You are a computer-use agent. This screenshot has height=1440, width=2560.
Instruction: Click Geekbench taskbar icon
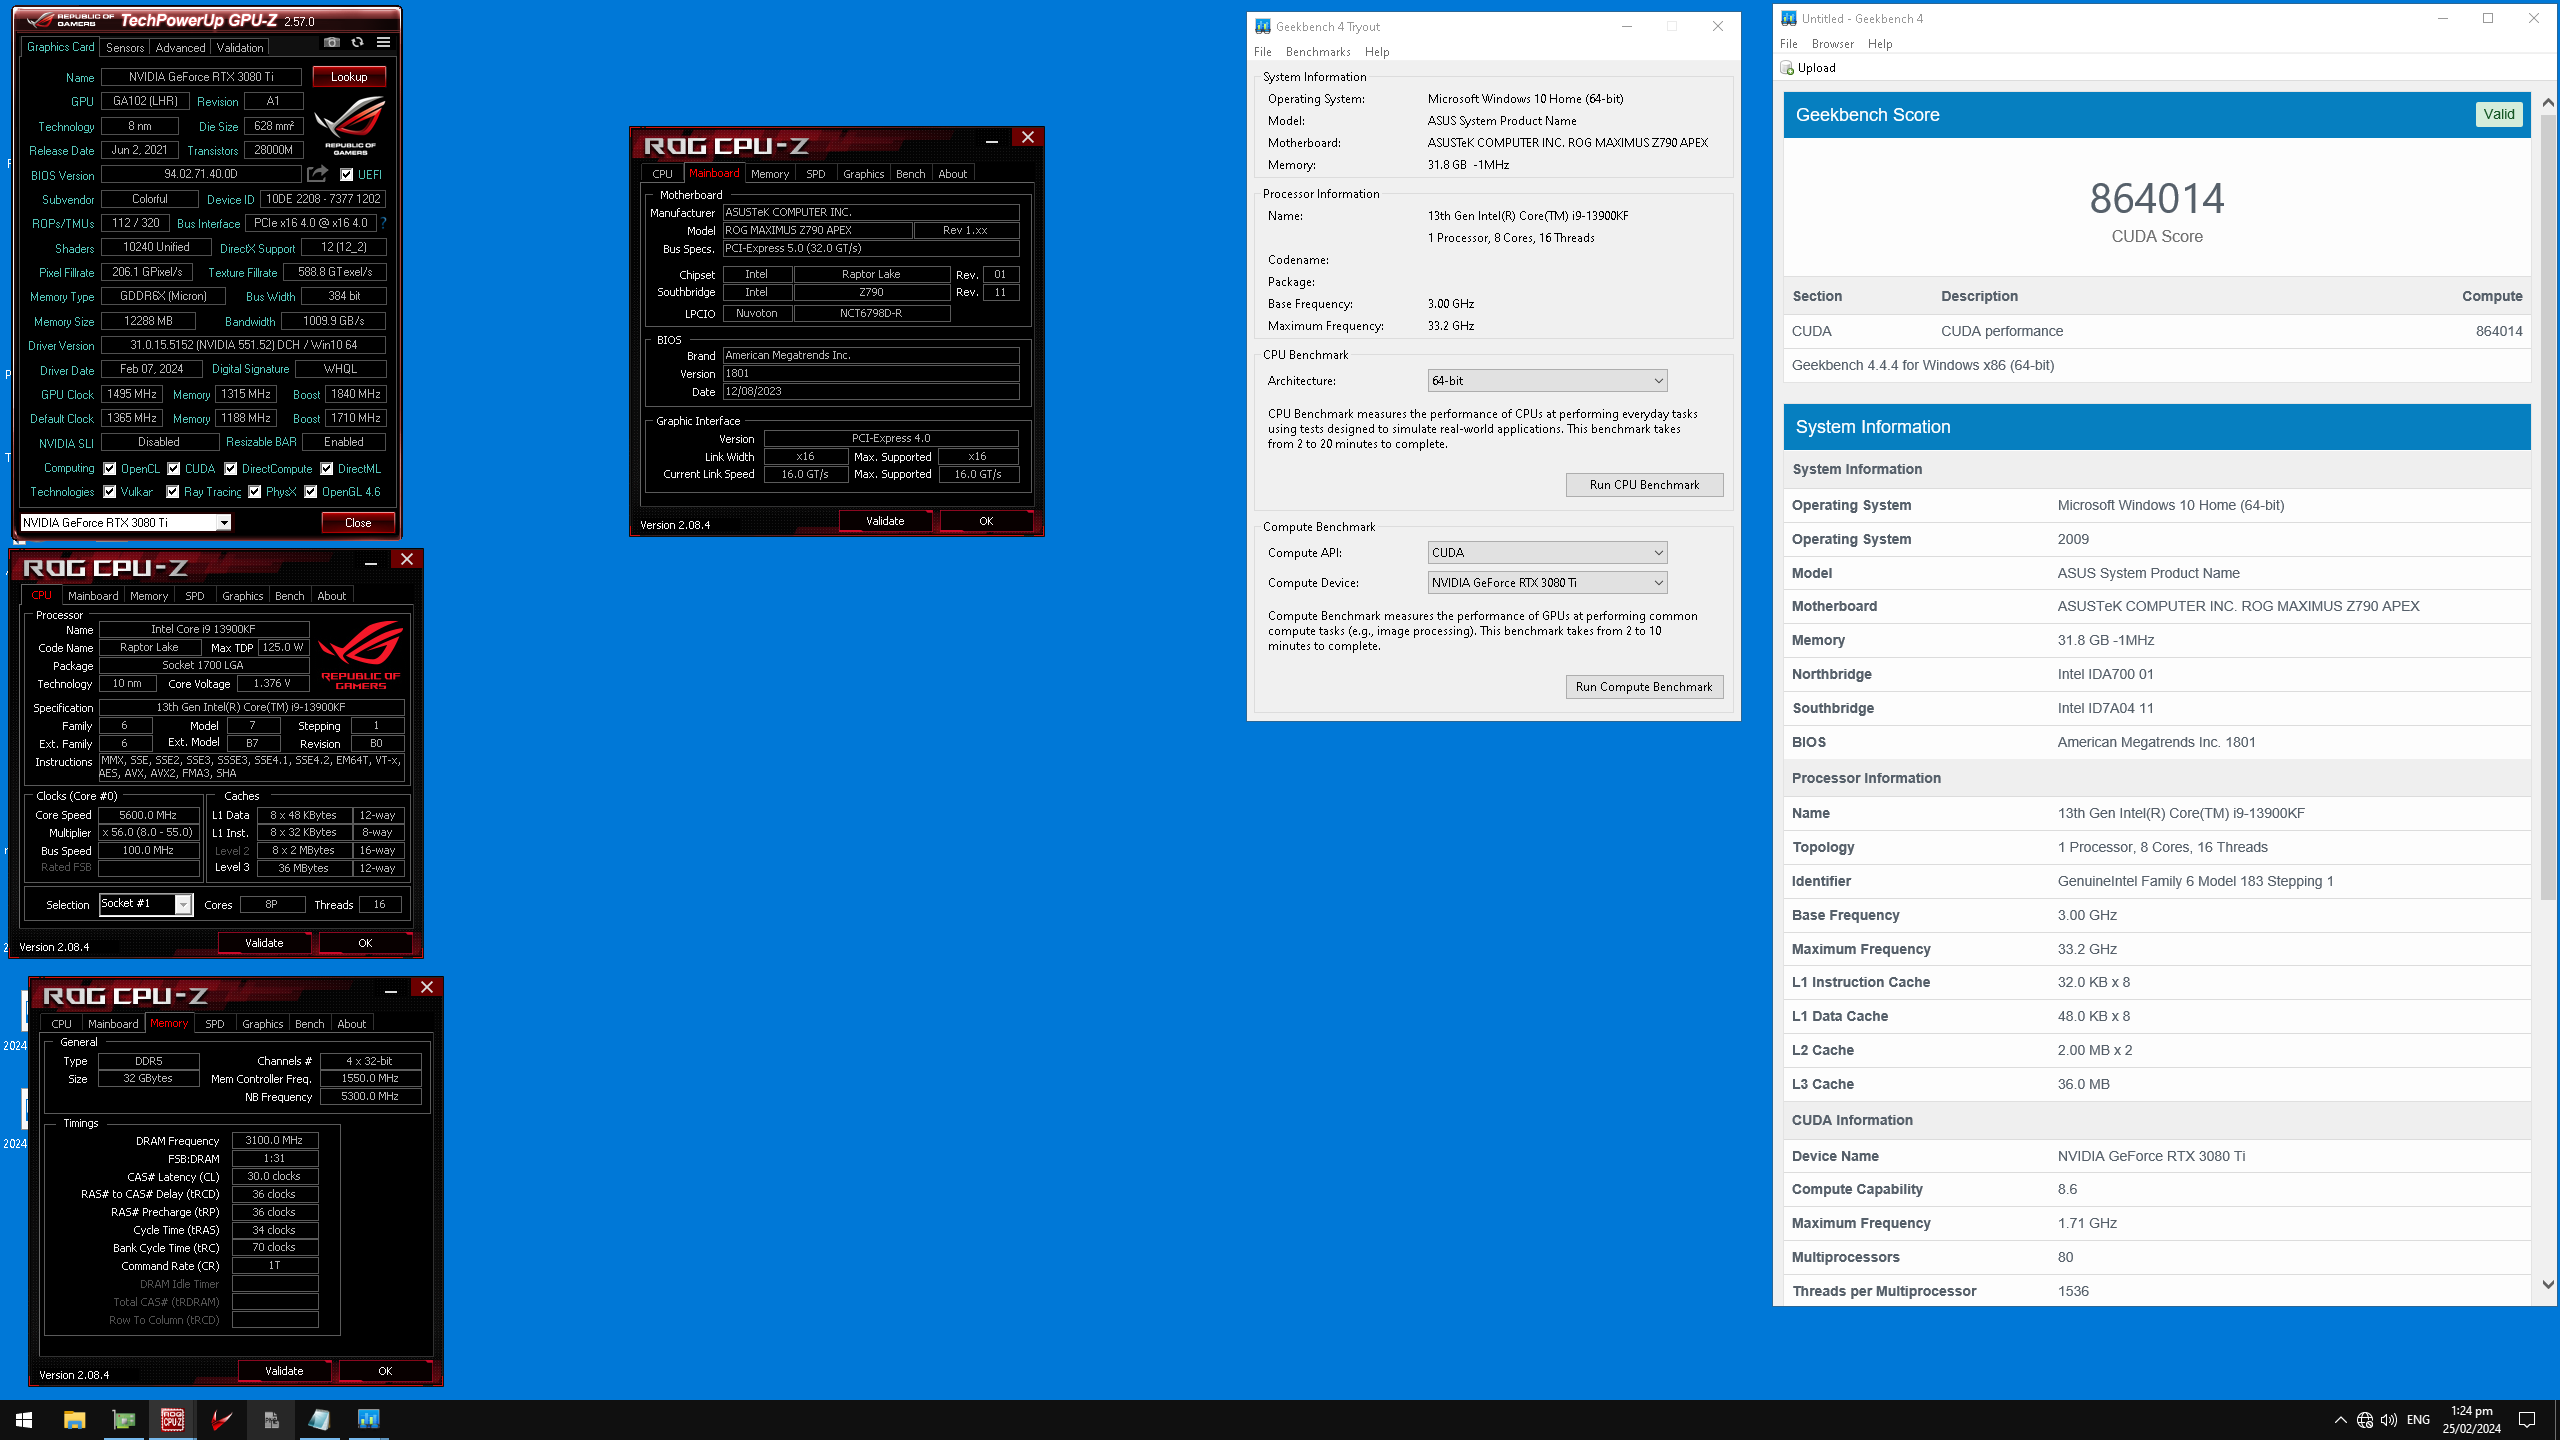pyautogui.click(x=368, y=1419)
